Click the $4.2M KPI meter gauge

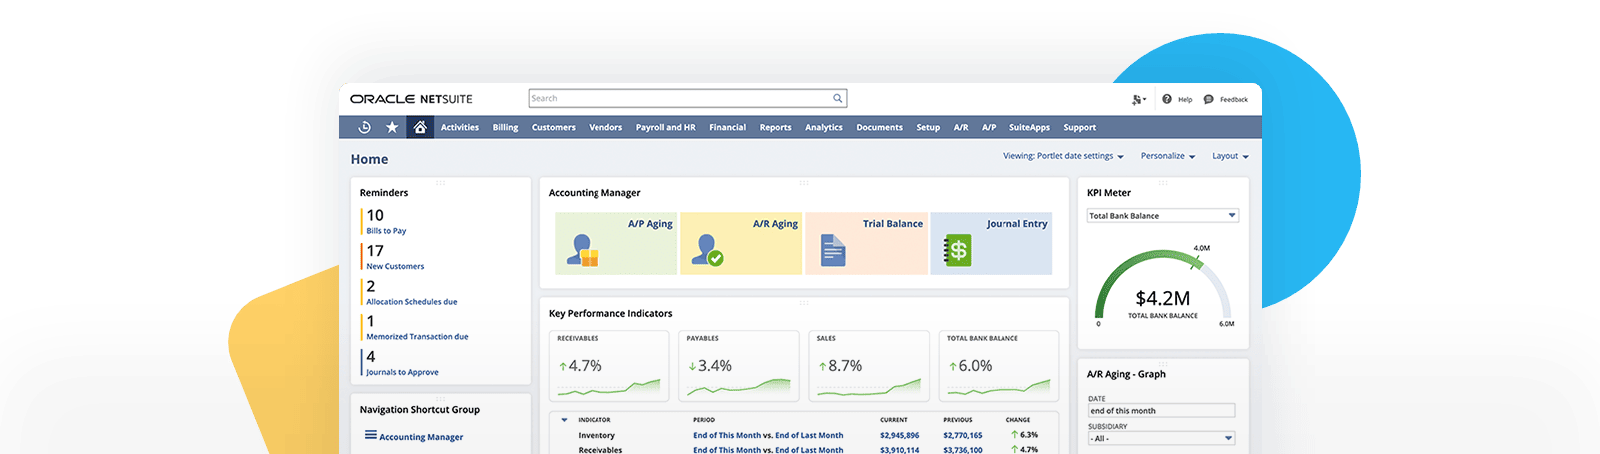[1163, 287]
